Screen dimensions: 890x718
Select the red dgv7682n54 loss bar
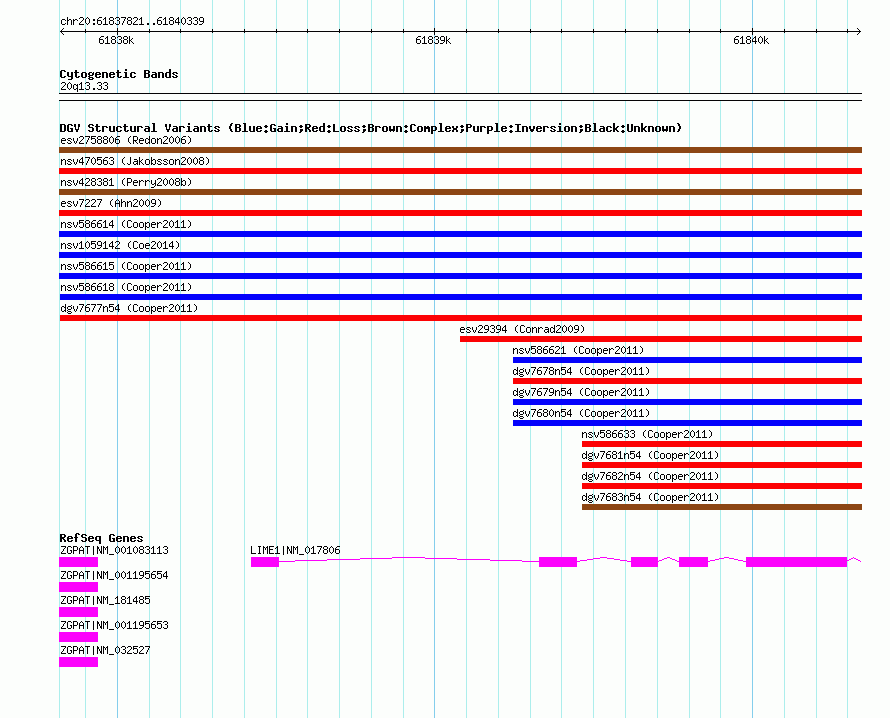pos(722,486)
